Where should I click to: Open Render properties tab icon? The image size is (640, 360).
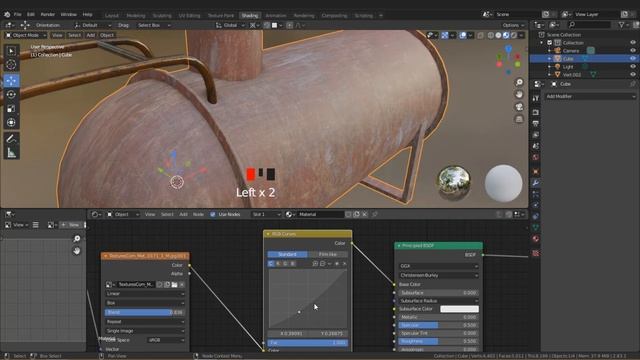(x=536, y=112)
